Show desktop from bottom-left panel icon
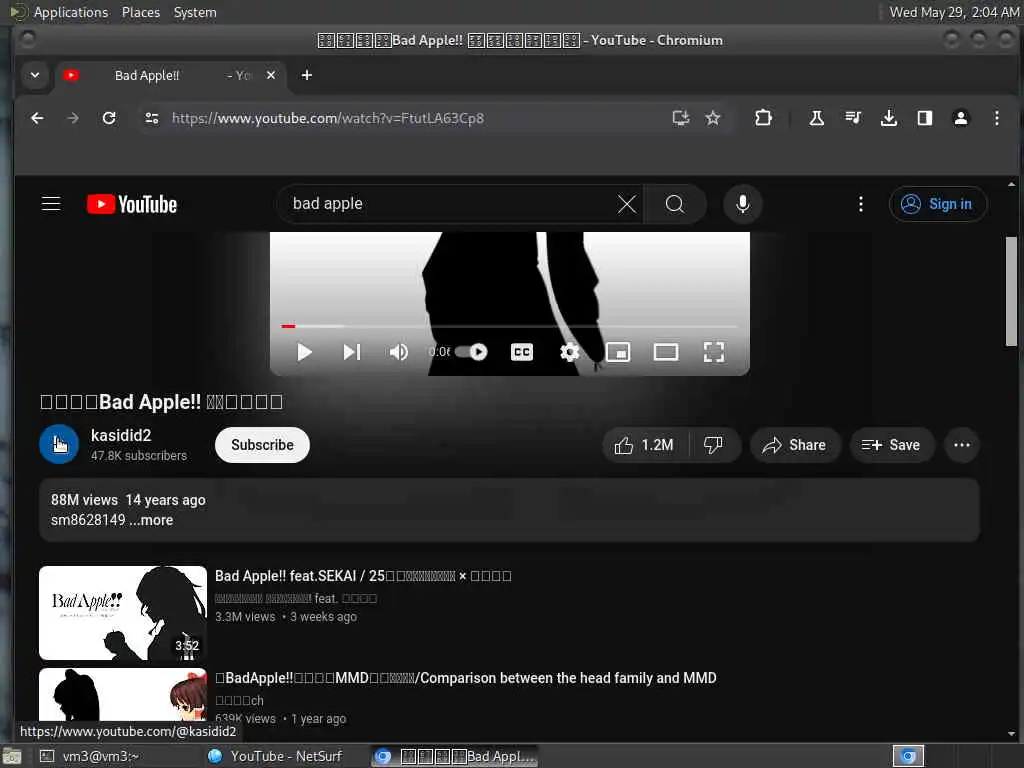The width and height of the screenshot is (1024, 768). pyautogui.click(x=11, y=757)
